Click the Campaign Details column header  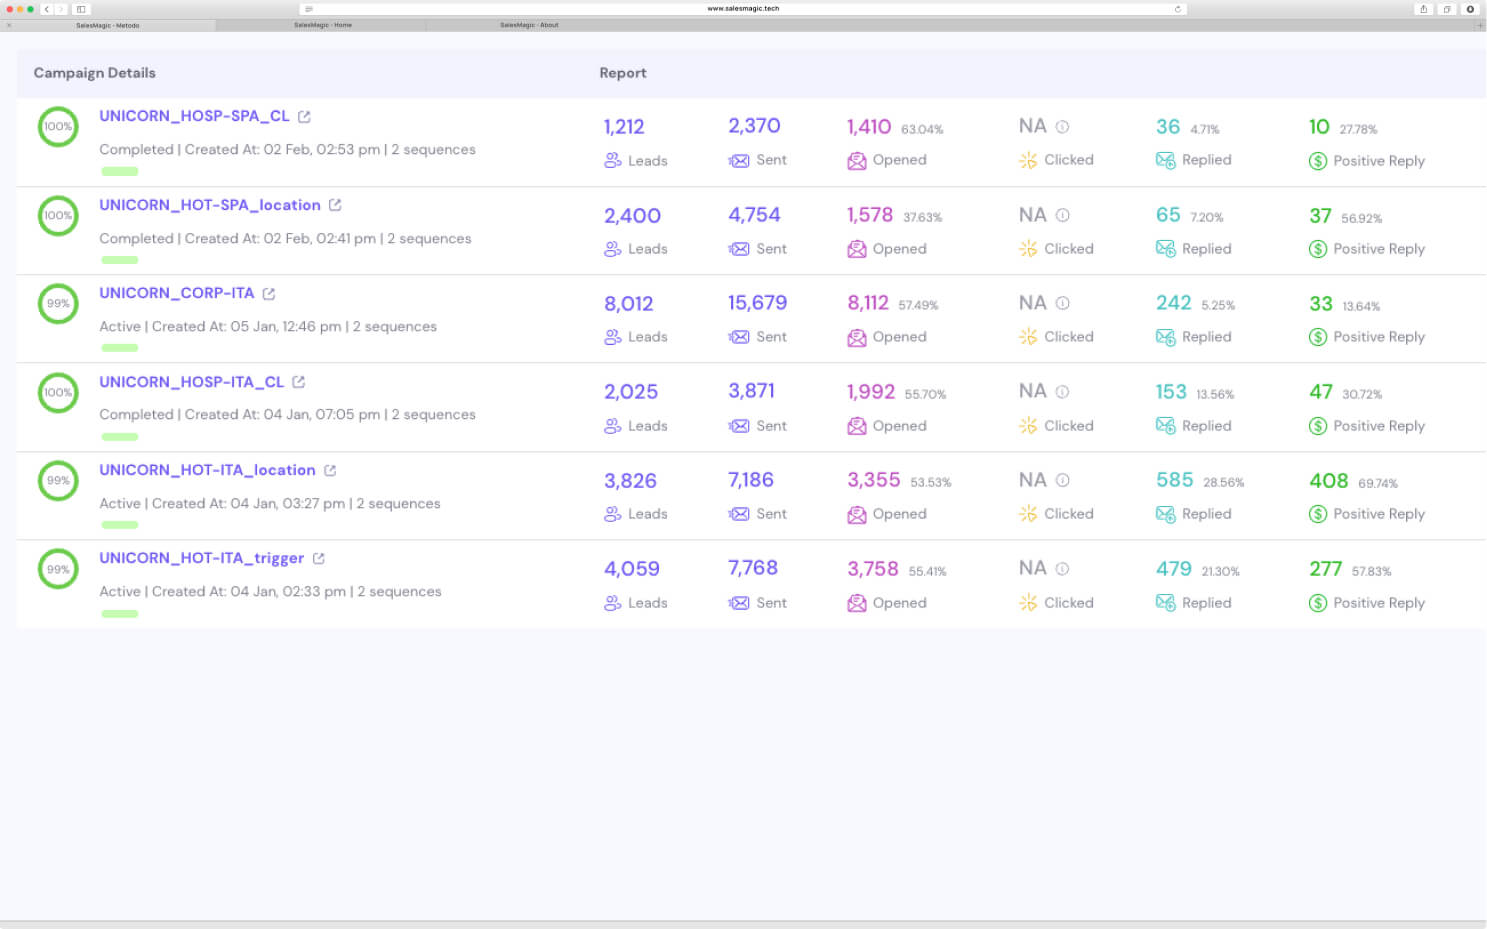(x=95, y=73)
